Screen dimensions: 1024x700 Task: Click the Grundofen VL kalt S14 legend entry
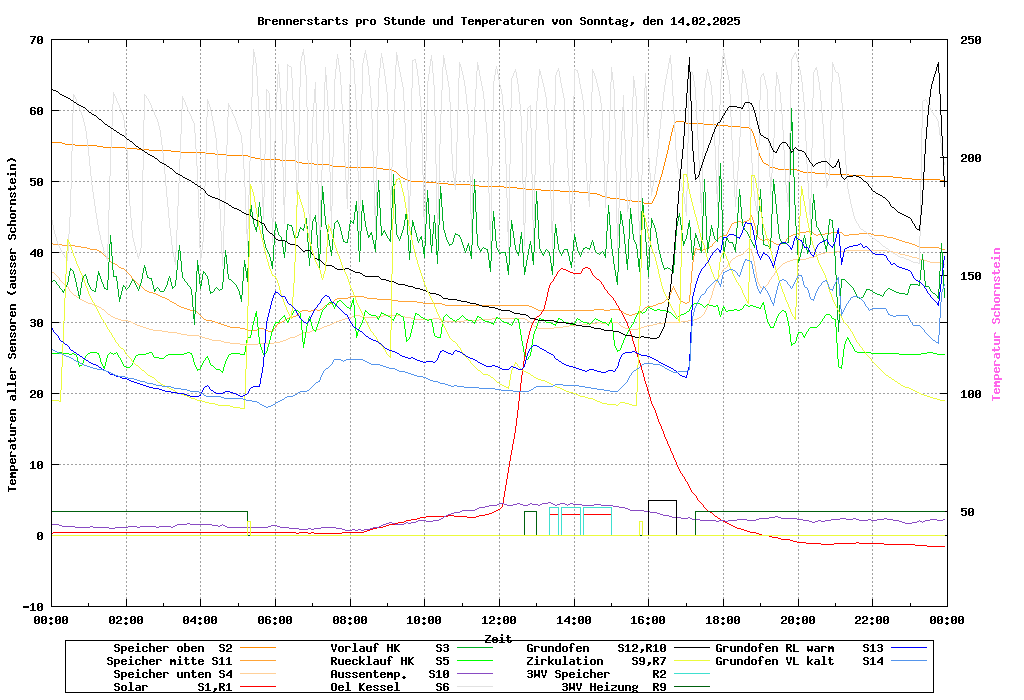(x=799, y=661)
